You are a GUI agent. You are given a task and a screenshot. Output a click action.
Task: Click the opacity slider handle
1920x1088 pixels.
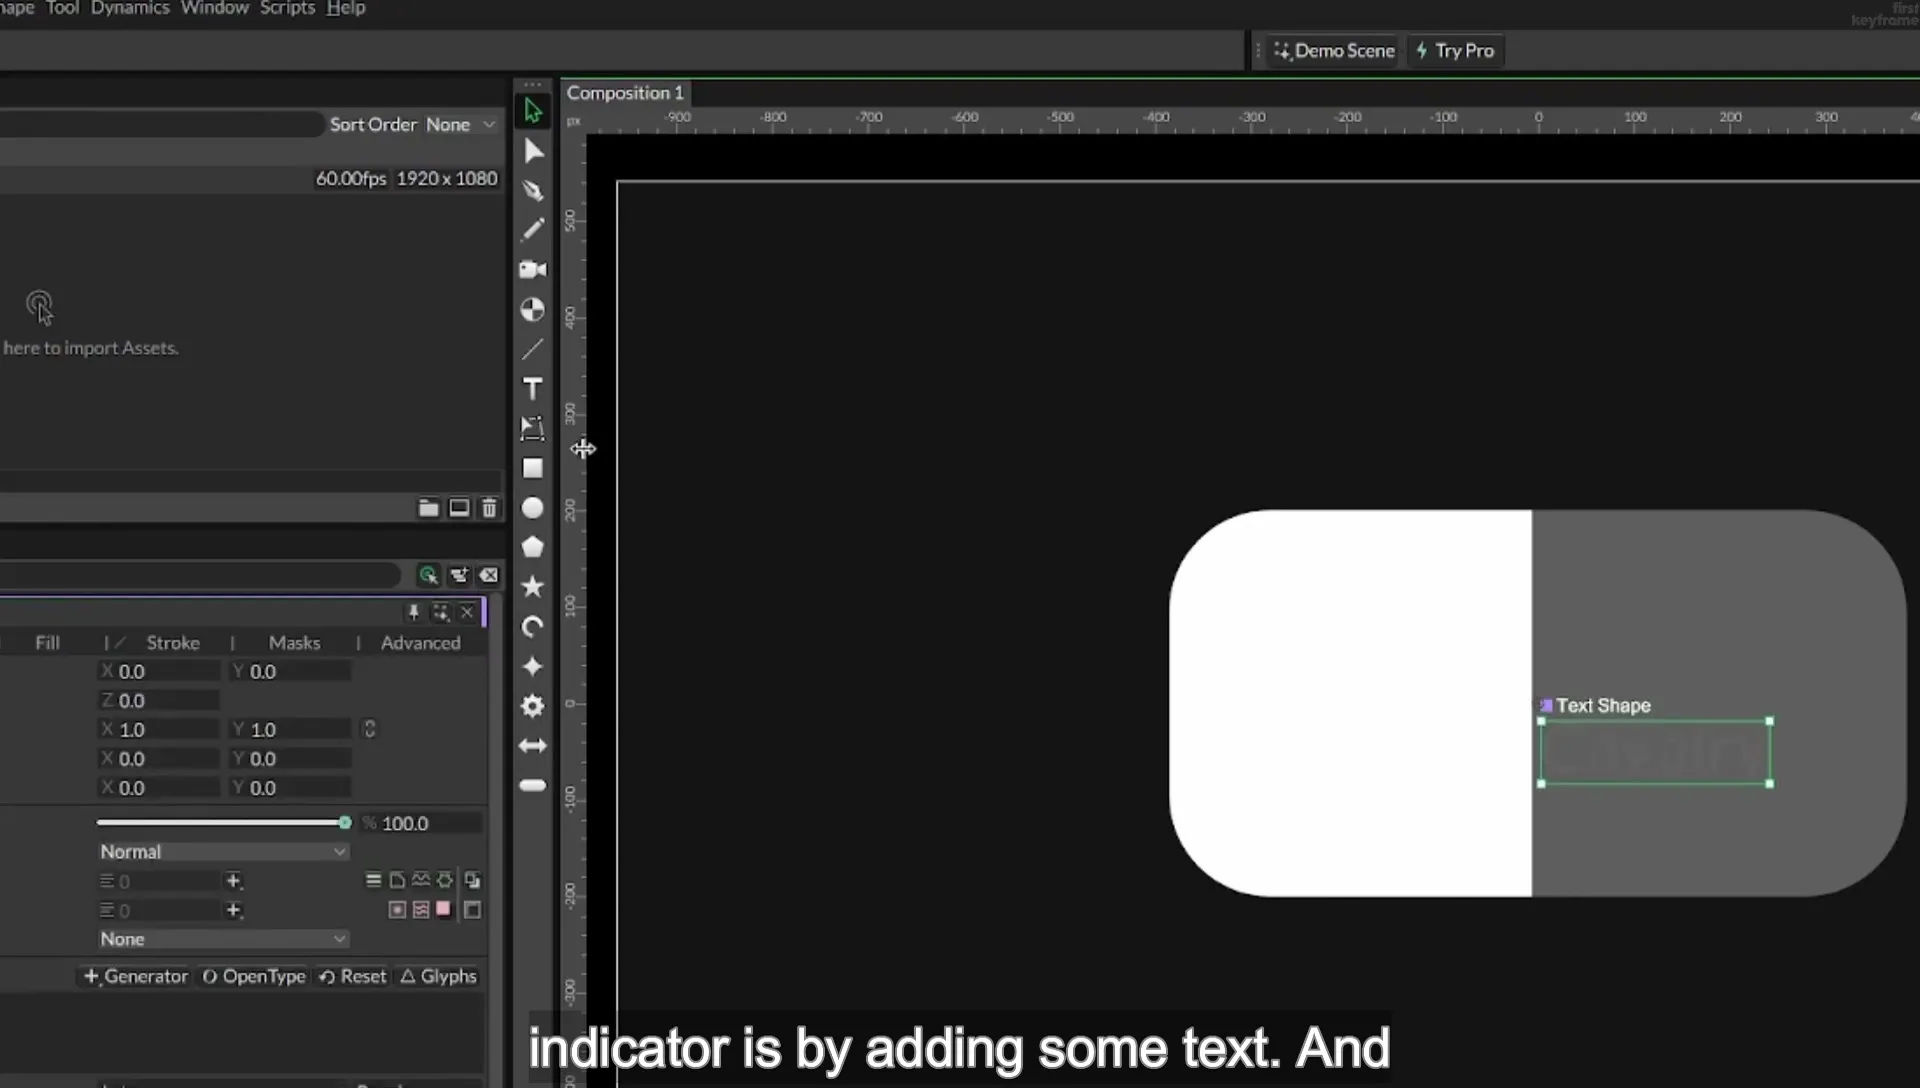[345, 823]
